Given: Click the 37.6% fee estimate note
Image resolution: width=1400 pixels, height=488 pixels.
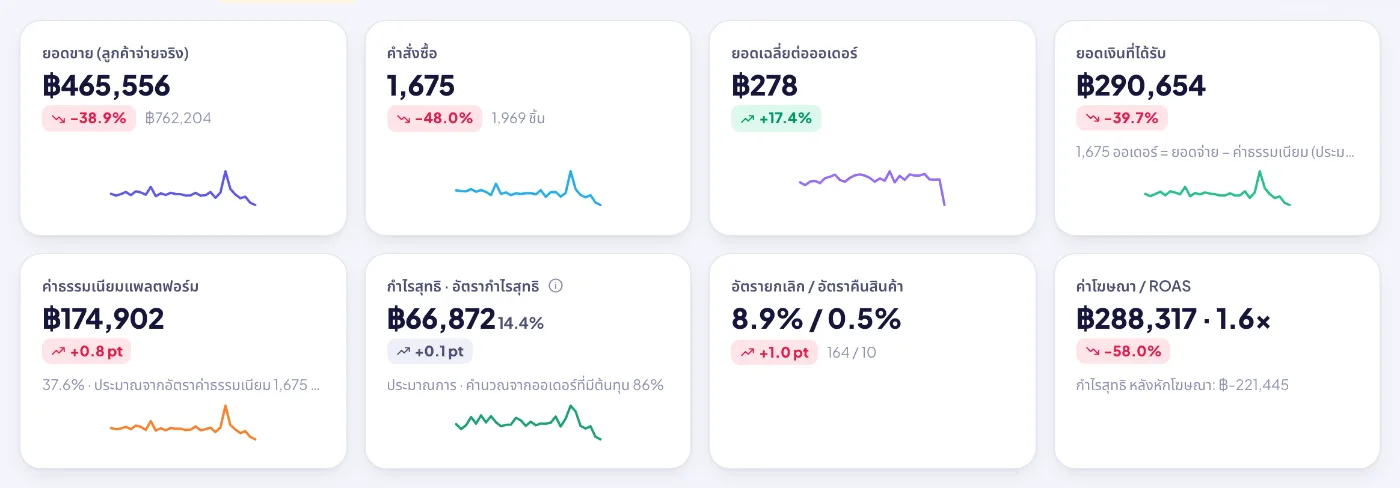Looking at the screenshot, I should [x=182, y=385].
